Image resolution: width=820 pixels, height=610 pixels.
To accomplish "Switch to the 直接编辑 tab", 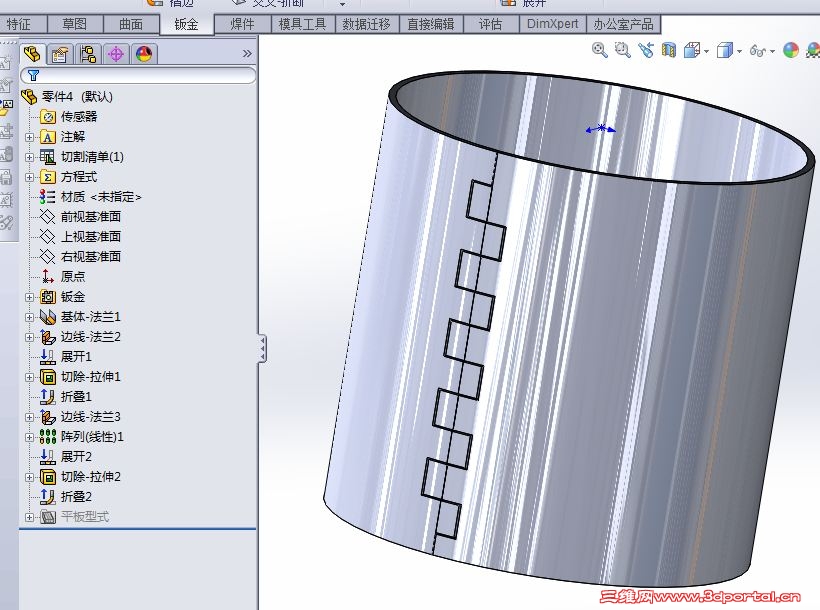I will [x=431, y=24].
